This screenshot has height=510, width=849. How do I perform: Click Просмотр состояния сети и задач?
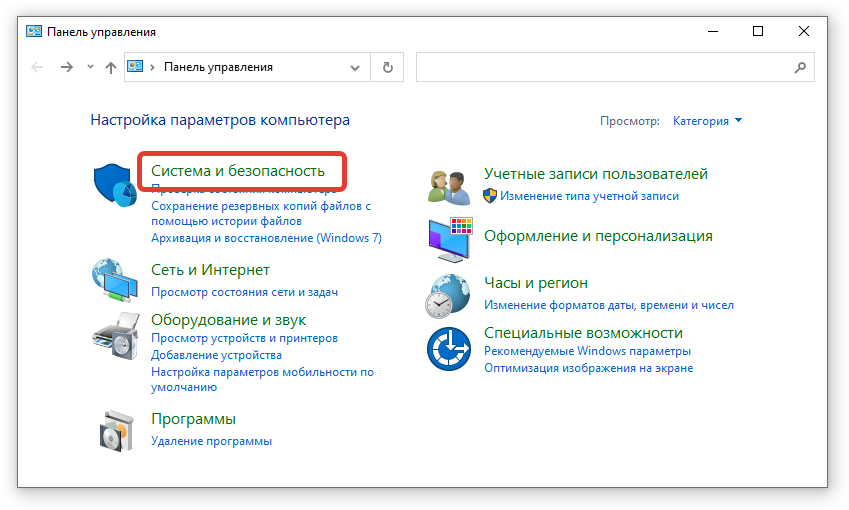(244, 292)
